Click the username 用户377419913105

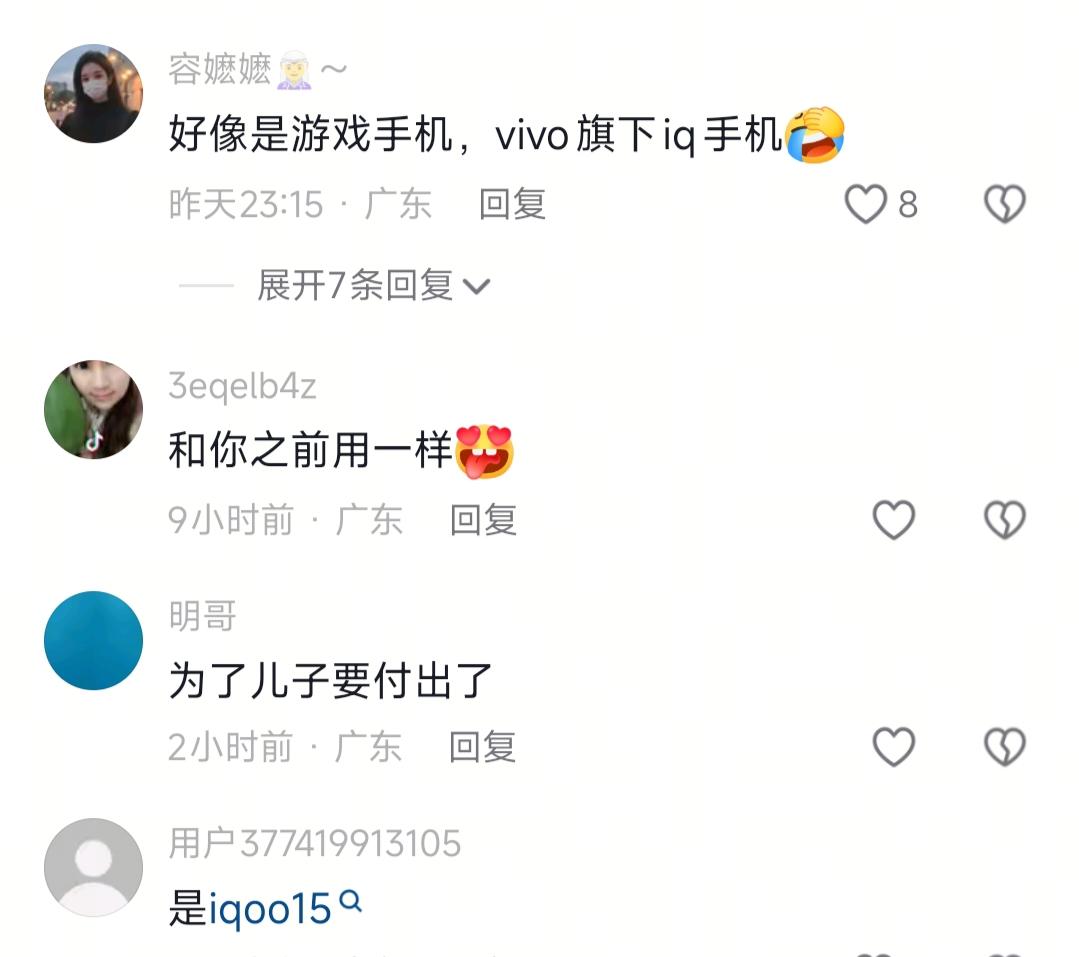tap(314, 843)
